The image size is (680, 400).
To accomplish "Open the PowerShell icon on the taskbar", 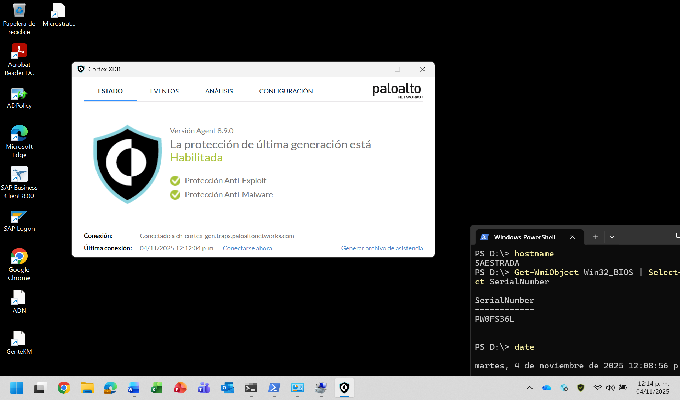I will [274, 388].
